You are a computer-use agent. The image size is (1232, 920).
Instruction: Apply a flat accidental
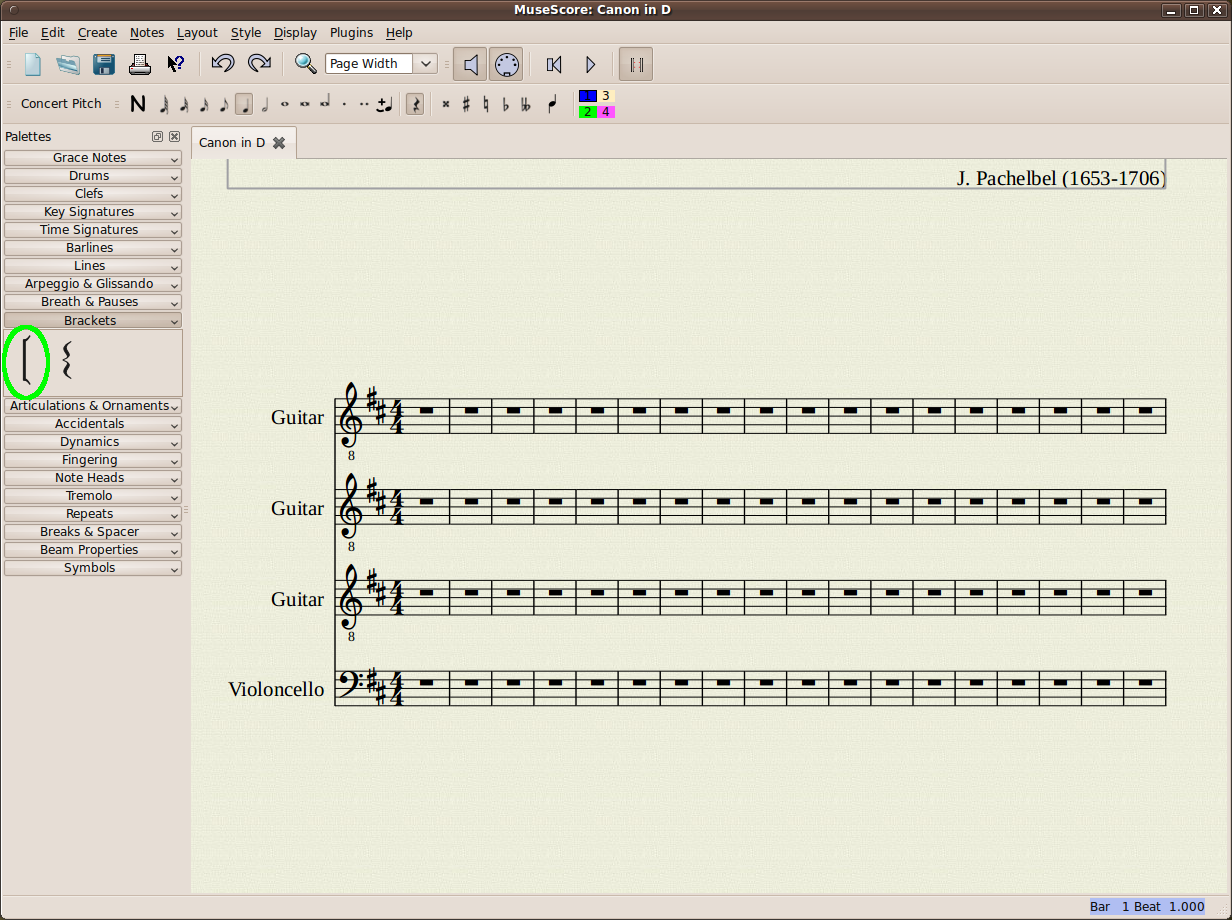505,104
